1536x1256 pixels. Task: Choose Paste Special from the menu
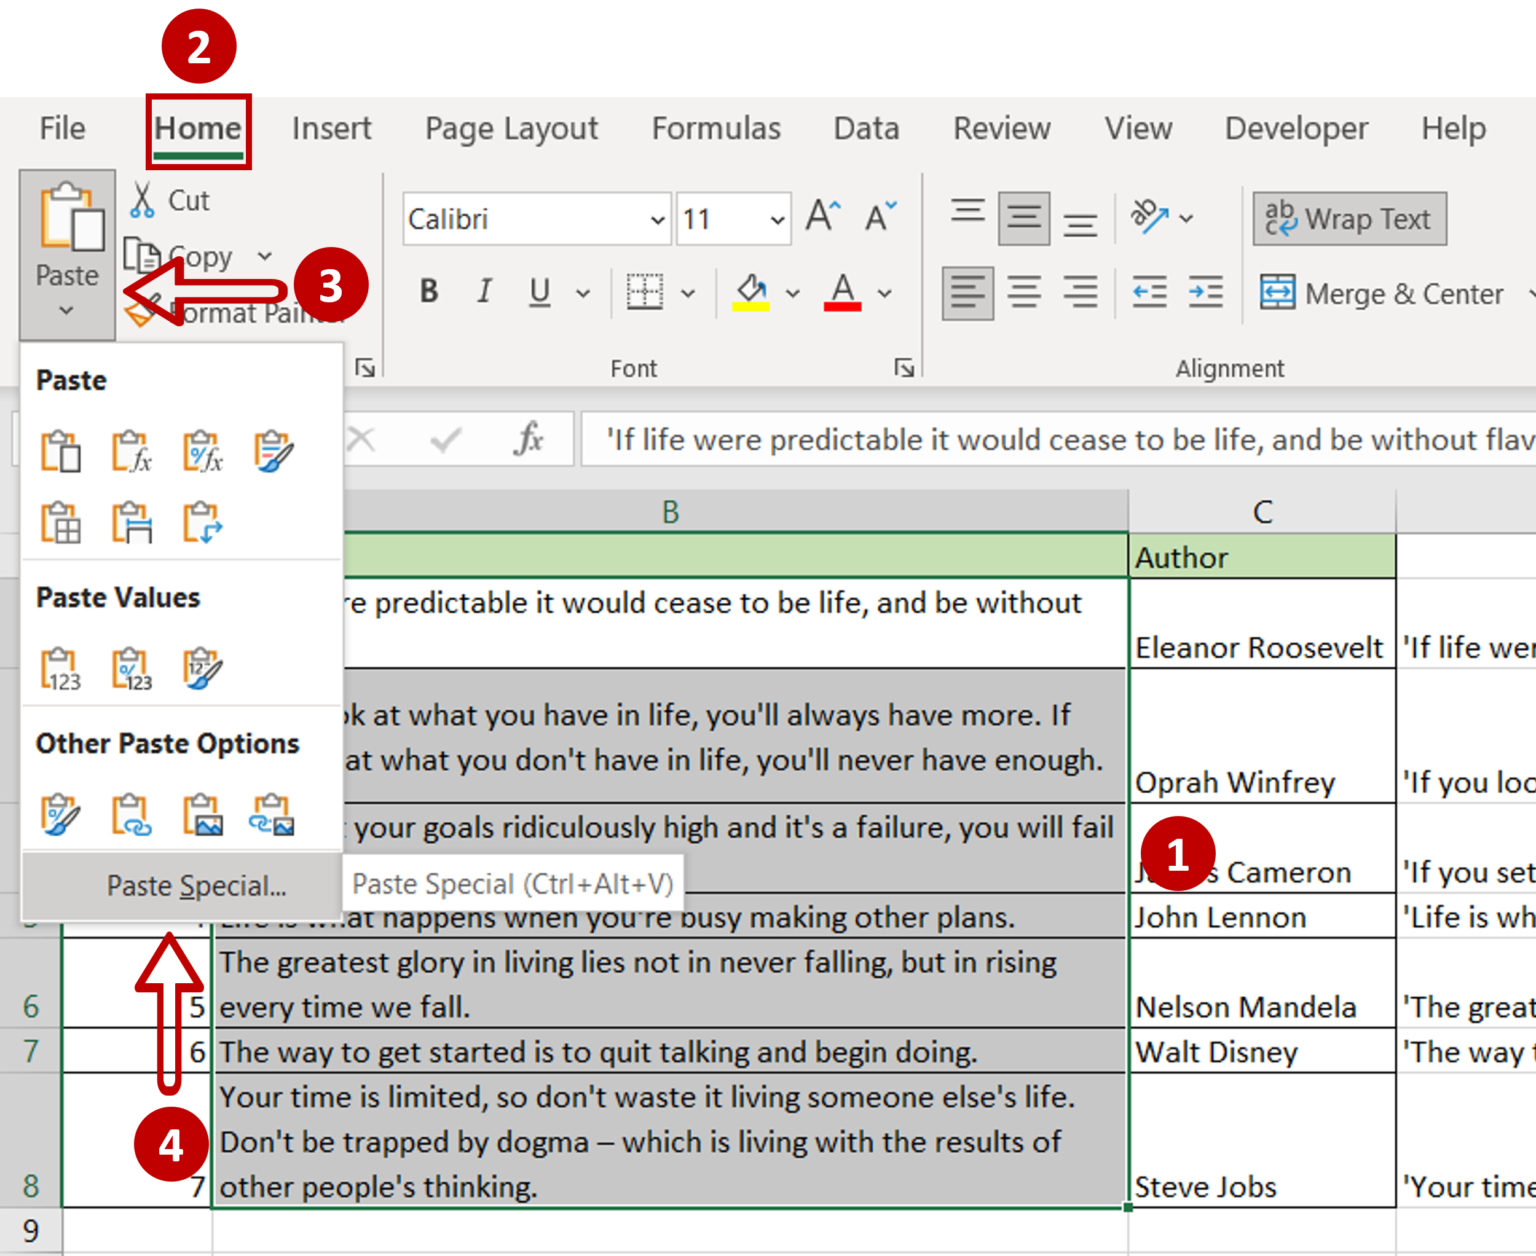pos(196,886)
